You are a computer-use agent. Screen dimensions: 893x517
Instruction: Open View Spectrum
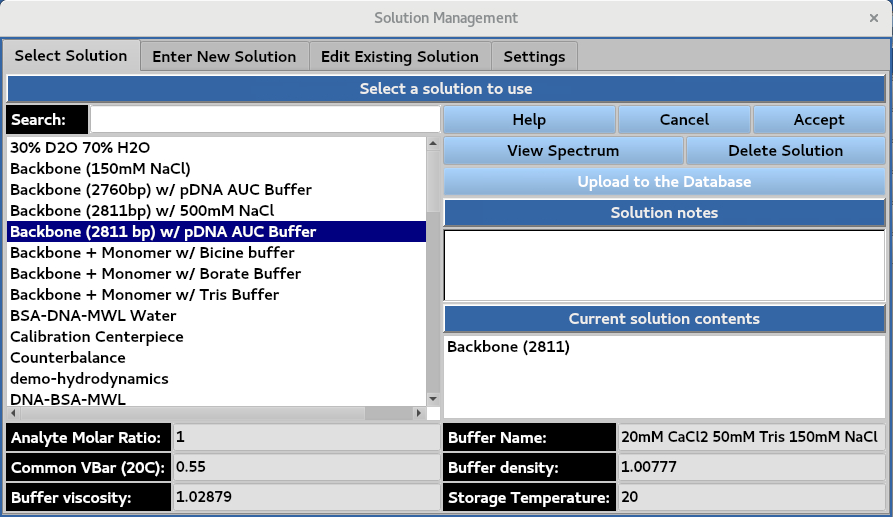point(563,151)
